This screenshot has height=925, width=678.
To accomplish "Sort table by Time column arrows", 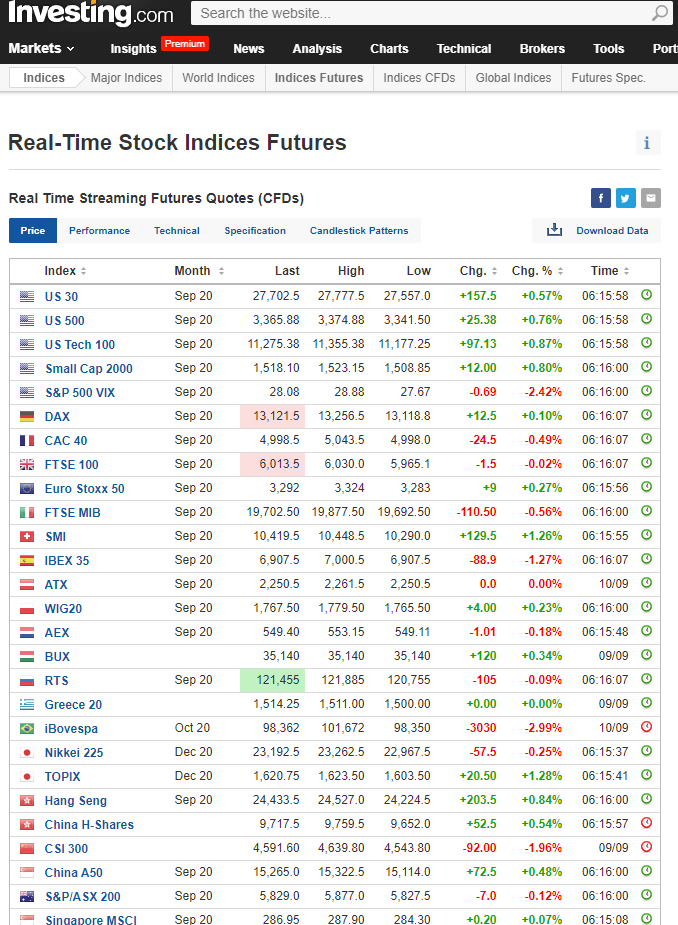I will [x=627, y=271].
